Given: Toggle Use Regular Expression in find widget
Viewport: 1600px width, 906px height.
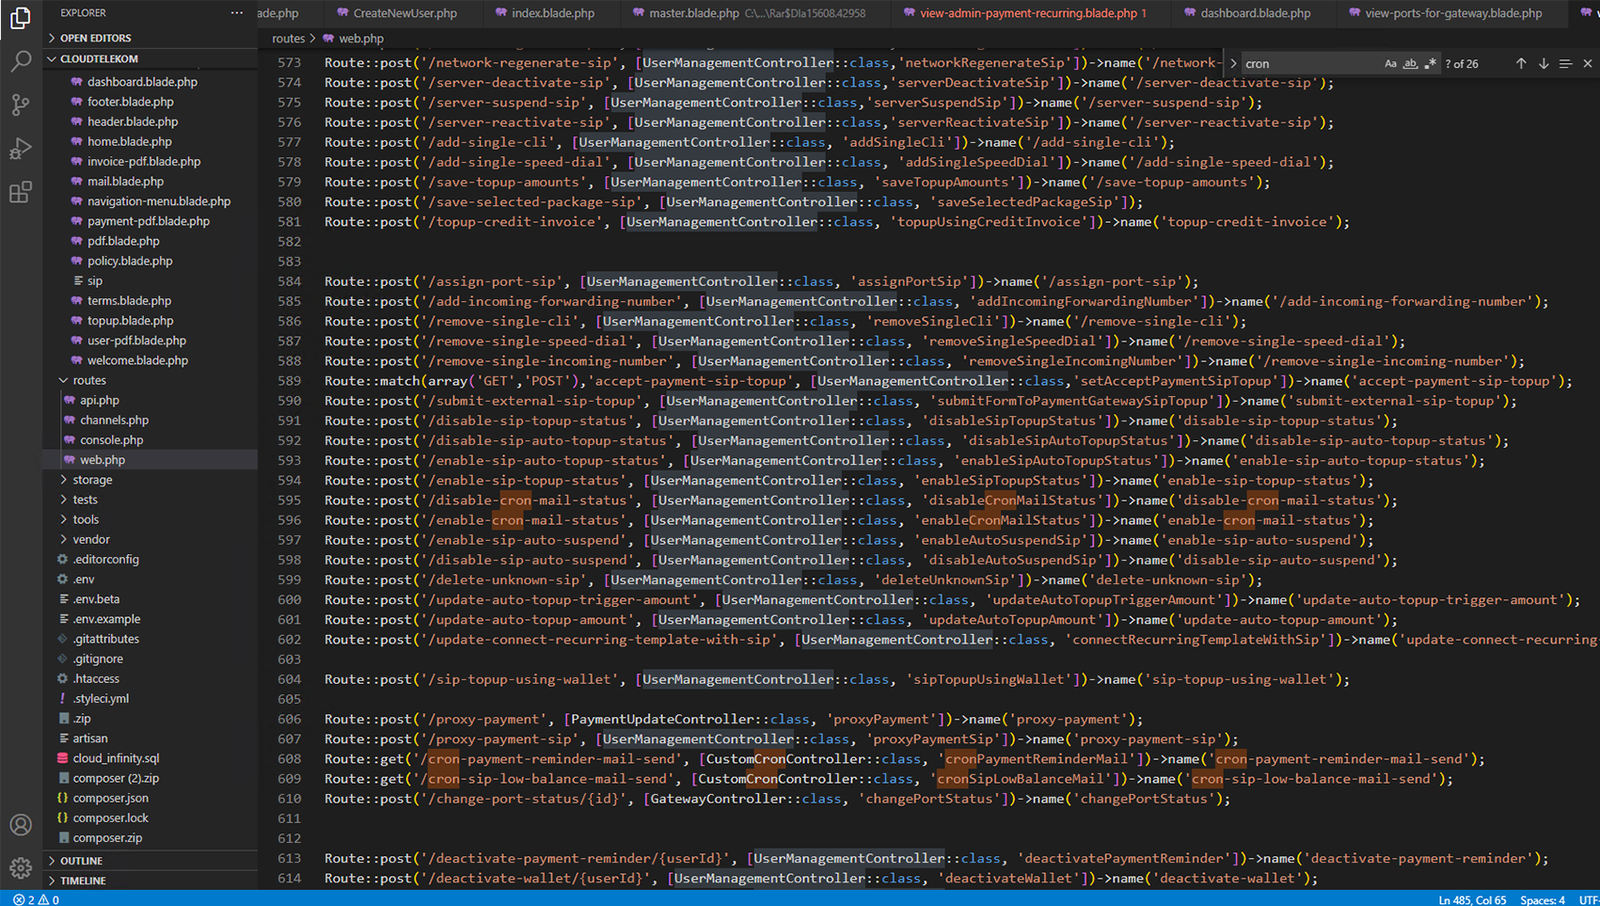Looking at the screenshot, I should (x=1430, y=63).
